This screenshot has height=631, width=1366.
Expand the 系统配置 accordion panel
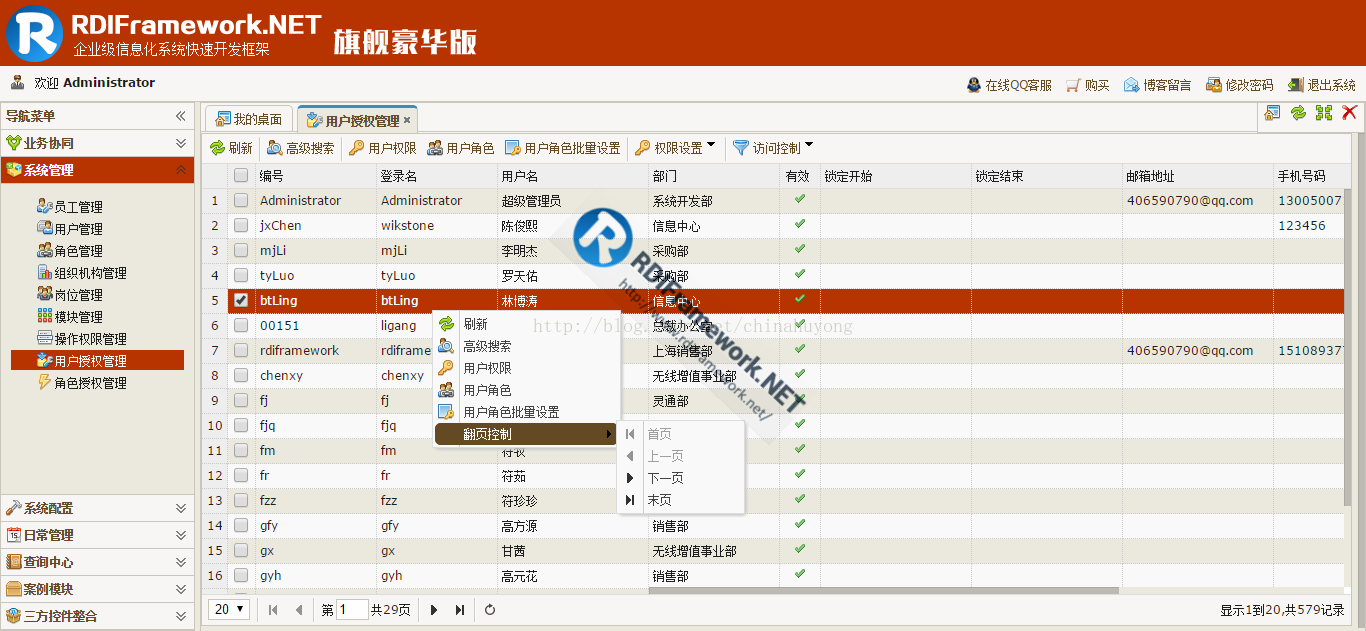(97, 508)
